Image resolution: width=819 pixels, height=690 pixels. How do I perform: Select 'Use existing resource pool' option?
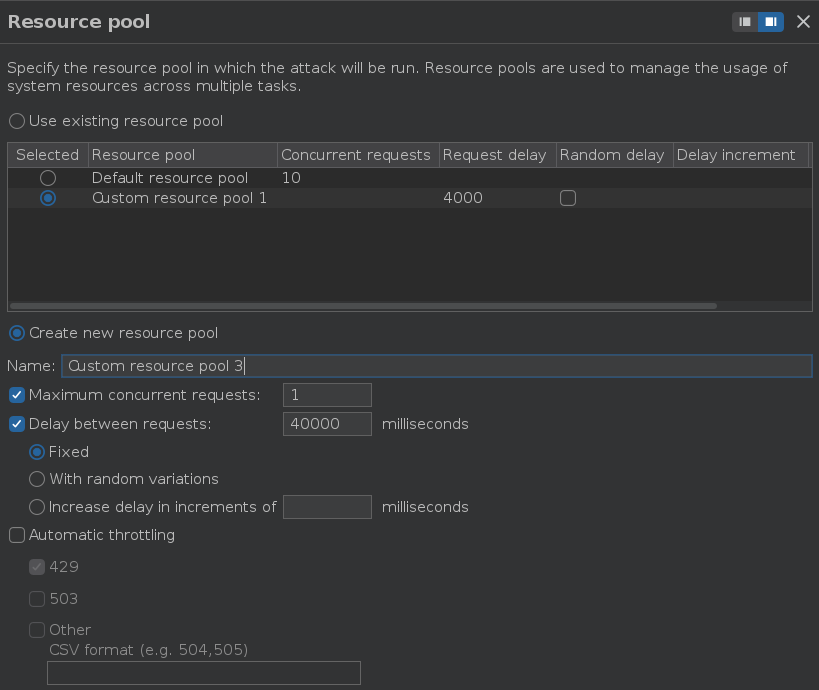click(17, 121)
